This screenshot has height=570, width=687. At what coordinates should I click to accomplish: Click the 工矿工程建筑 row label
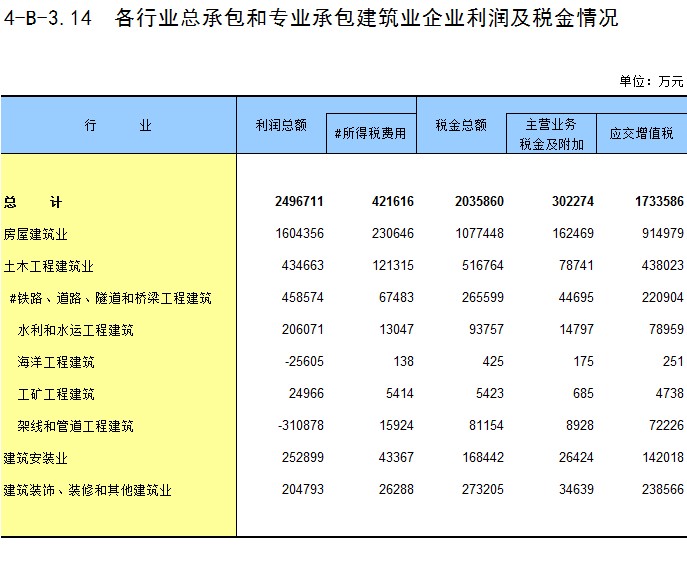[x=57, y=394]
